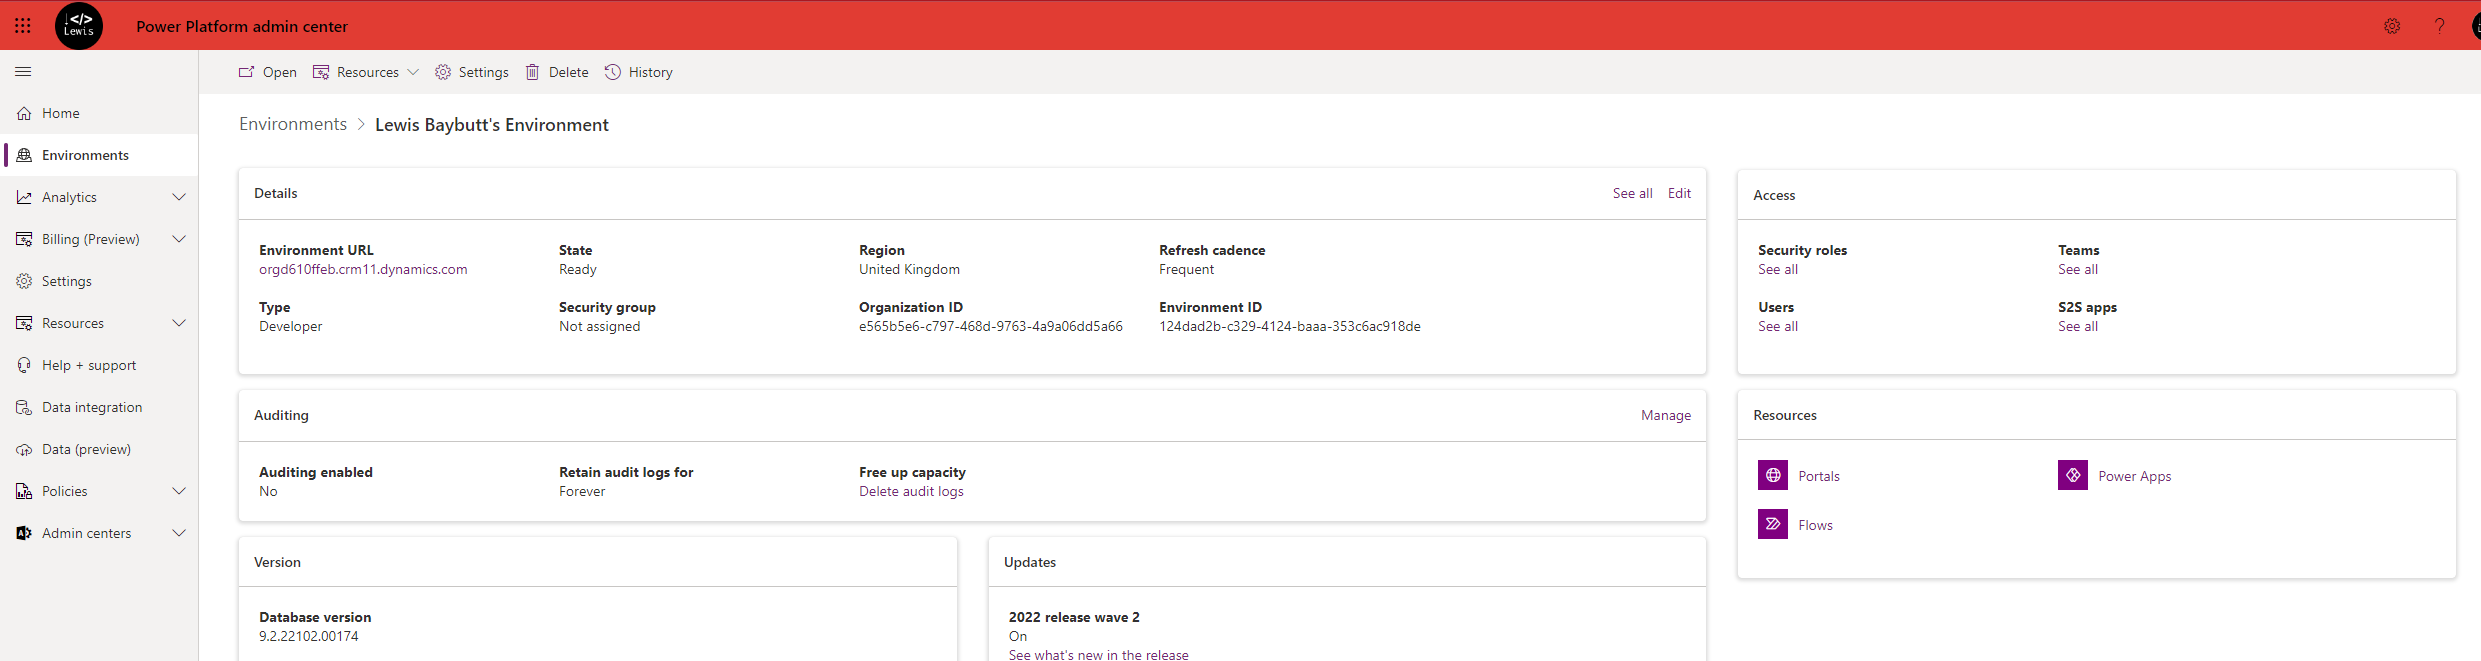Viewport: 2481px width, 661px height.
Task: See all Users
Action: tap(1778, 327)
